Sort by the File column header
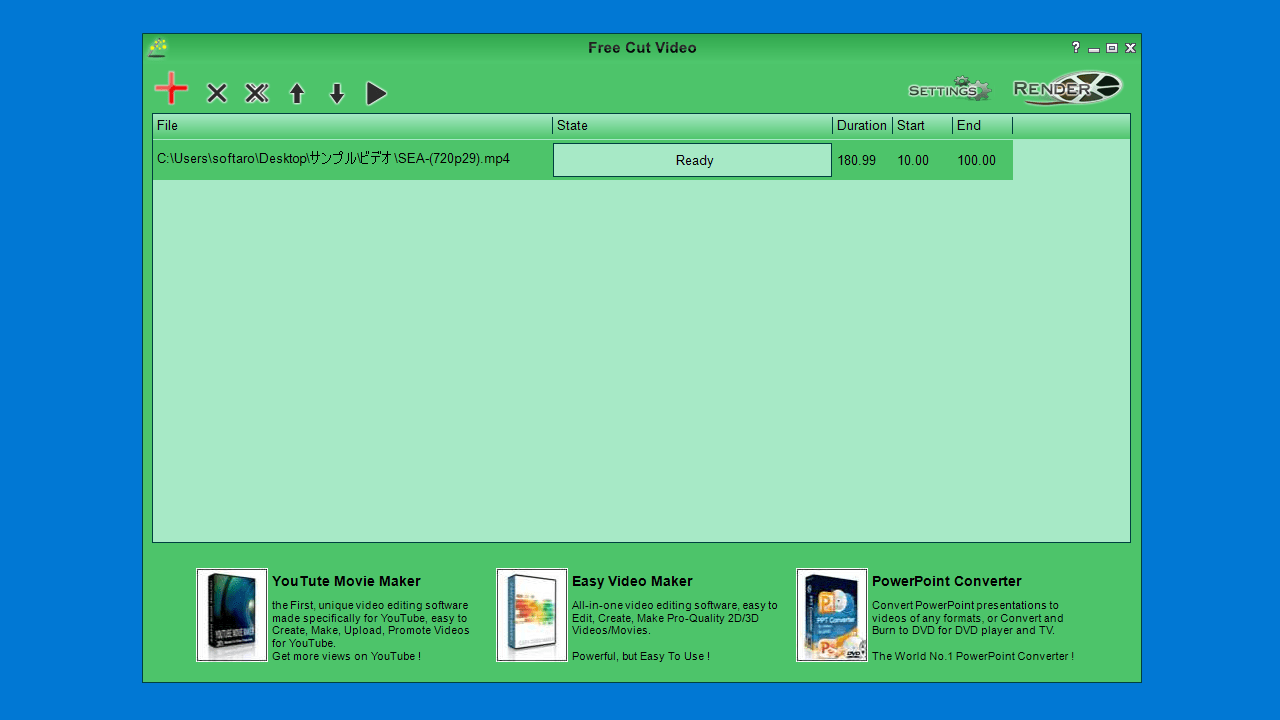The height and width of the screenshot is (720, 1280). tap(353, 126)
